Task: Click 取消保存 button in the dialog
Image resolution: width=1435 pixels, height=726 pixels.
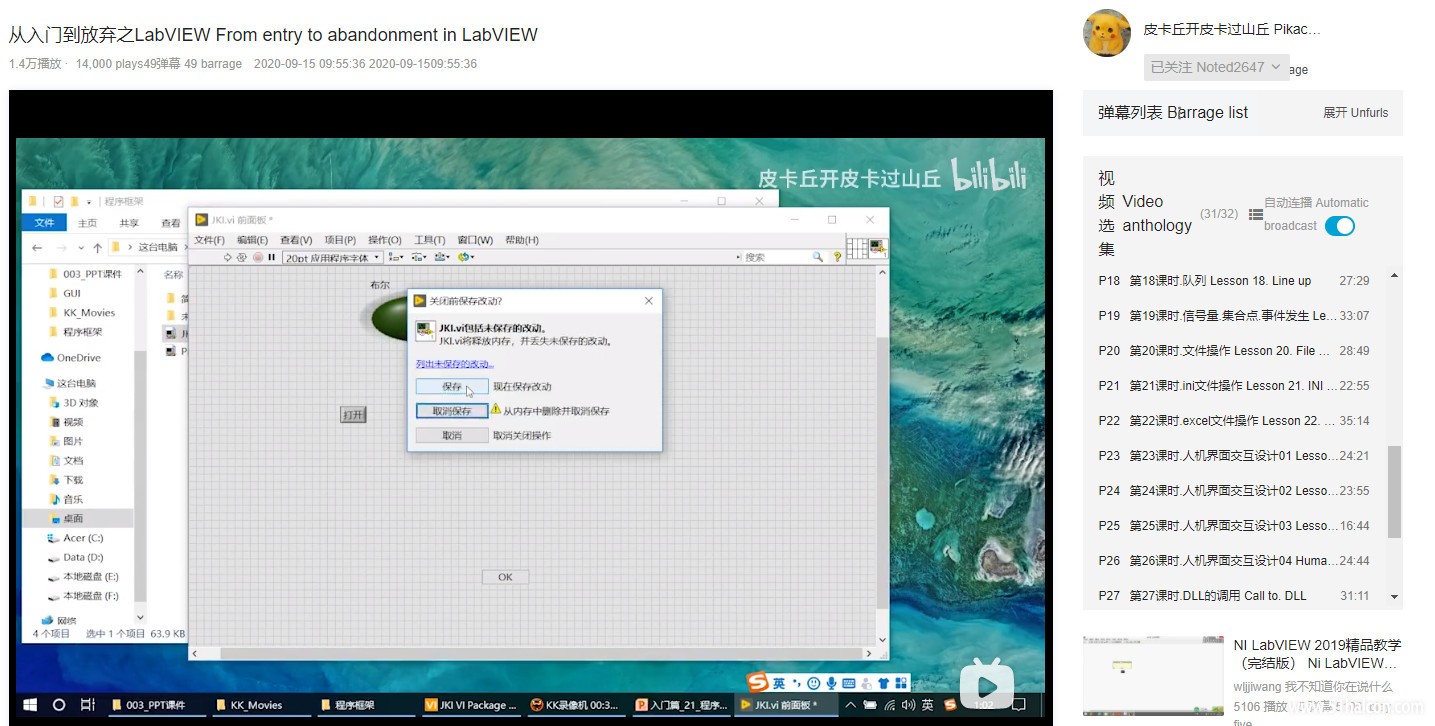Action: pos(452,411)
